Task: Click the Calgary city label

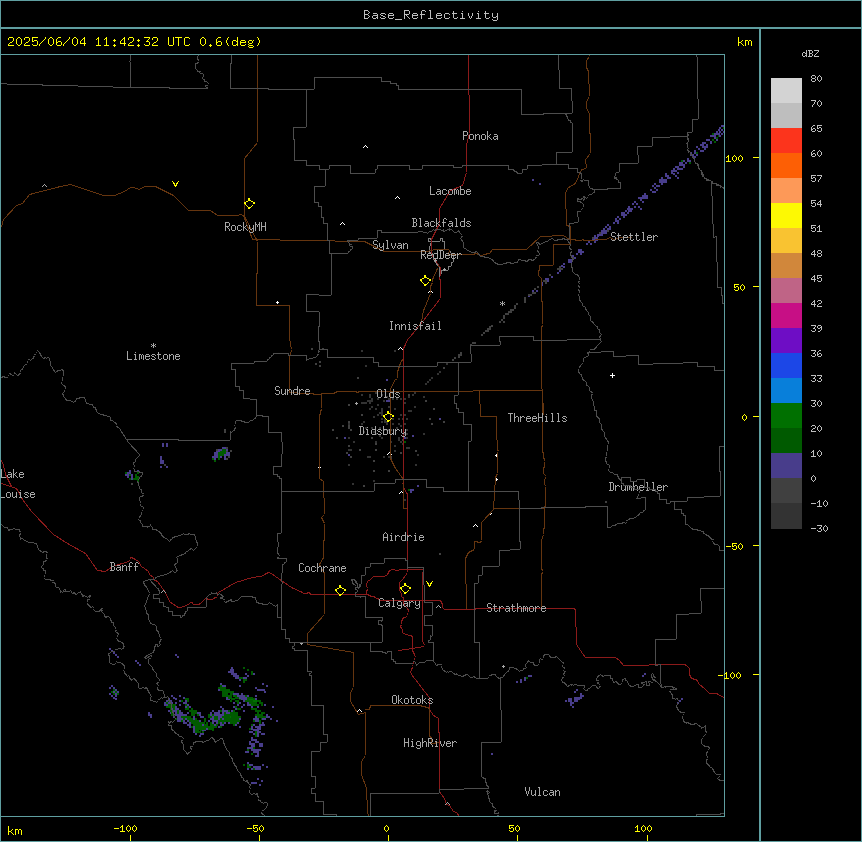Action: (x=399, y=603)
